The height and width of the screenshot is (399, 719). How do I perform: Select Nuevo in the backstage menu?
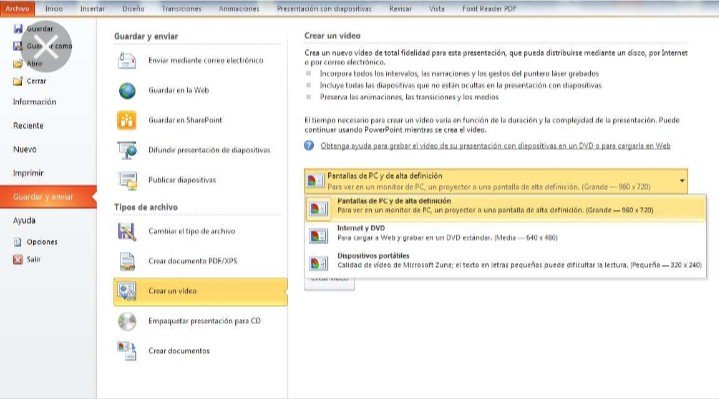point(25,150)
